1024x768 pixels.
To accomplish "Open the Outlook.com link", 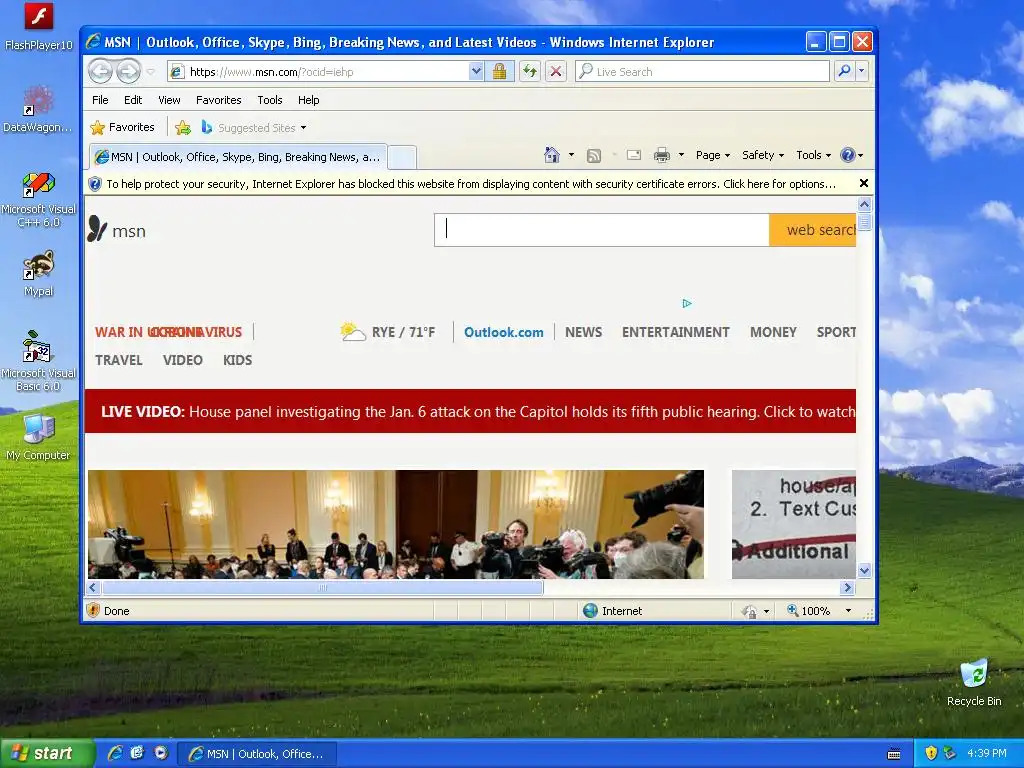I will point(504,332).
